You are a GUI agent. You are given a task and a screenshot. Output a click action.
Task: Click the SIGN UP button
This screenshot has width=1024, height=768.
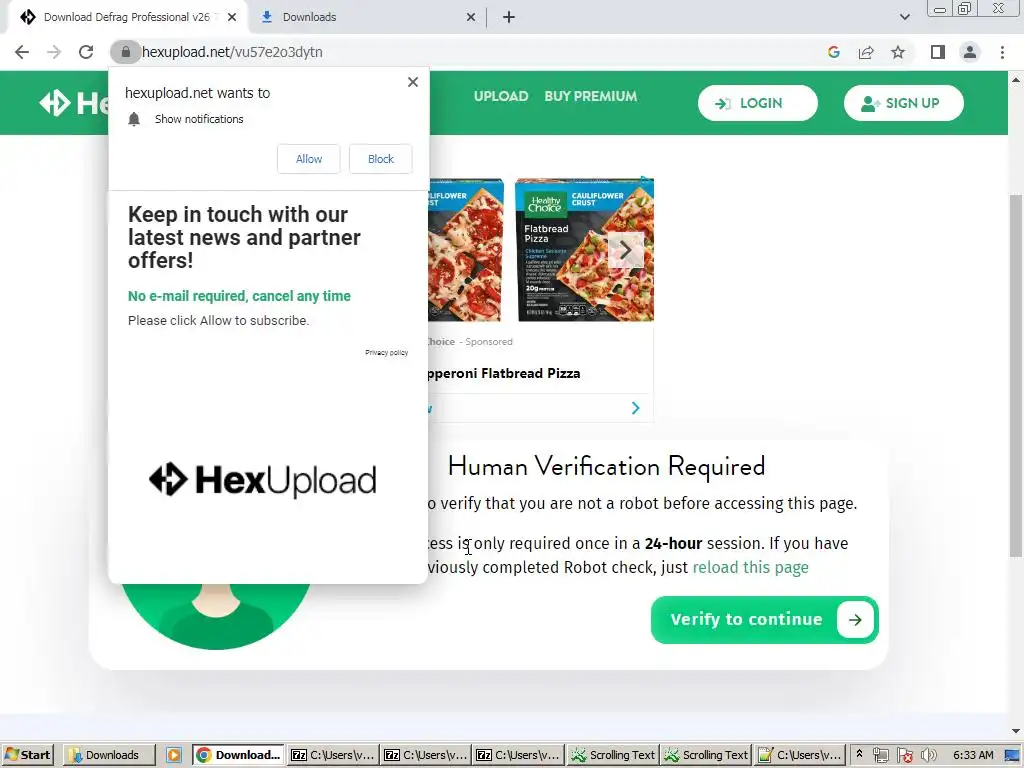pos(904,103)
